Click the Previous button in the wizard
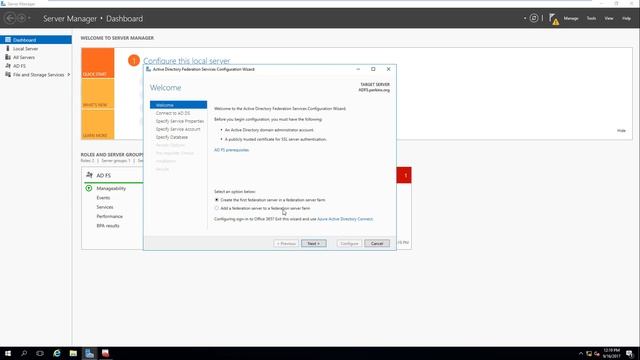The height and width of the screenshot is (360, 640). (286, 243)
